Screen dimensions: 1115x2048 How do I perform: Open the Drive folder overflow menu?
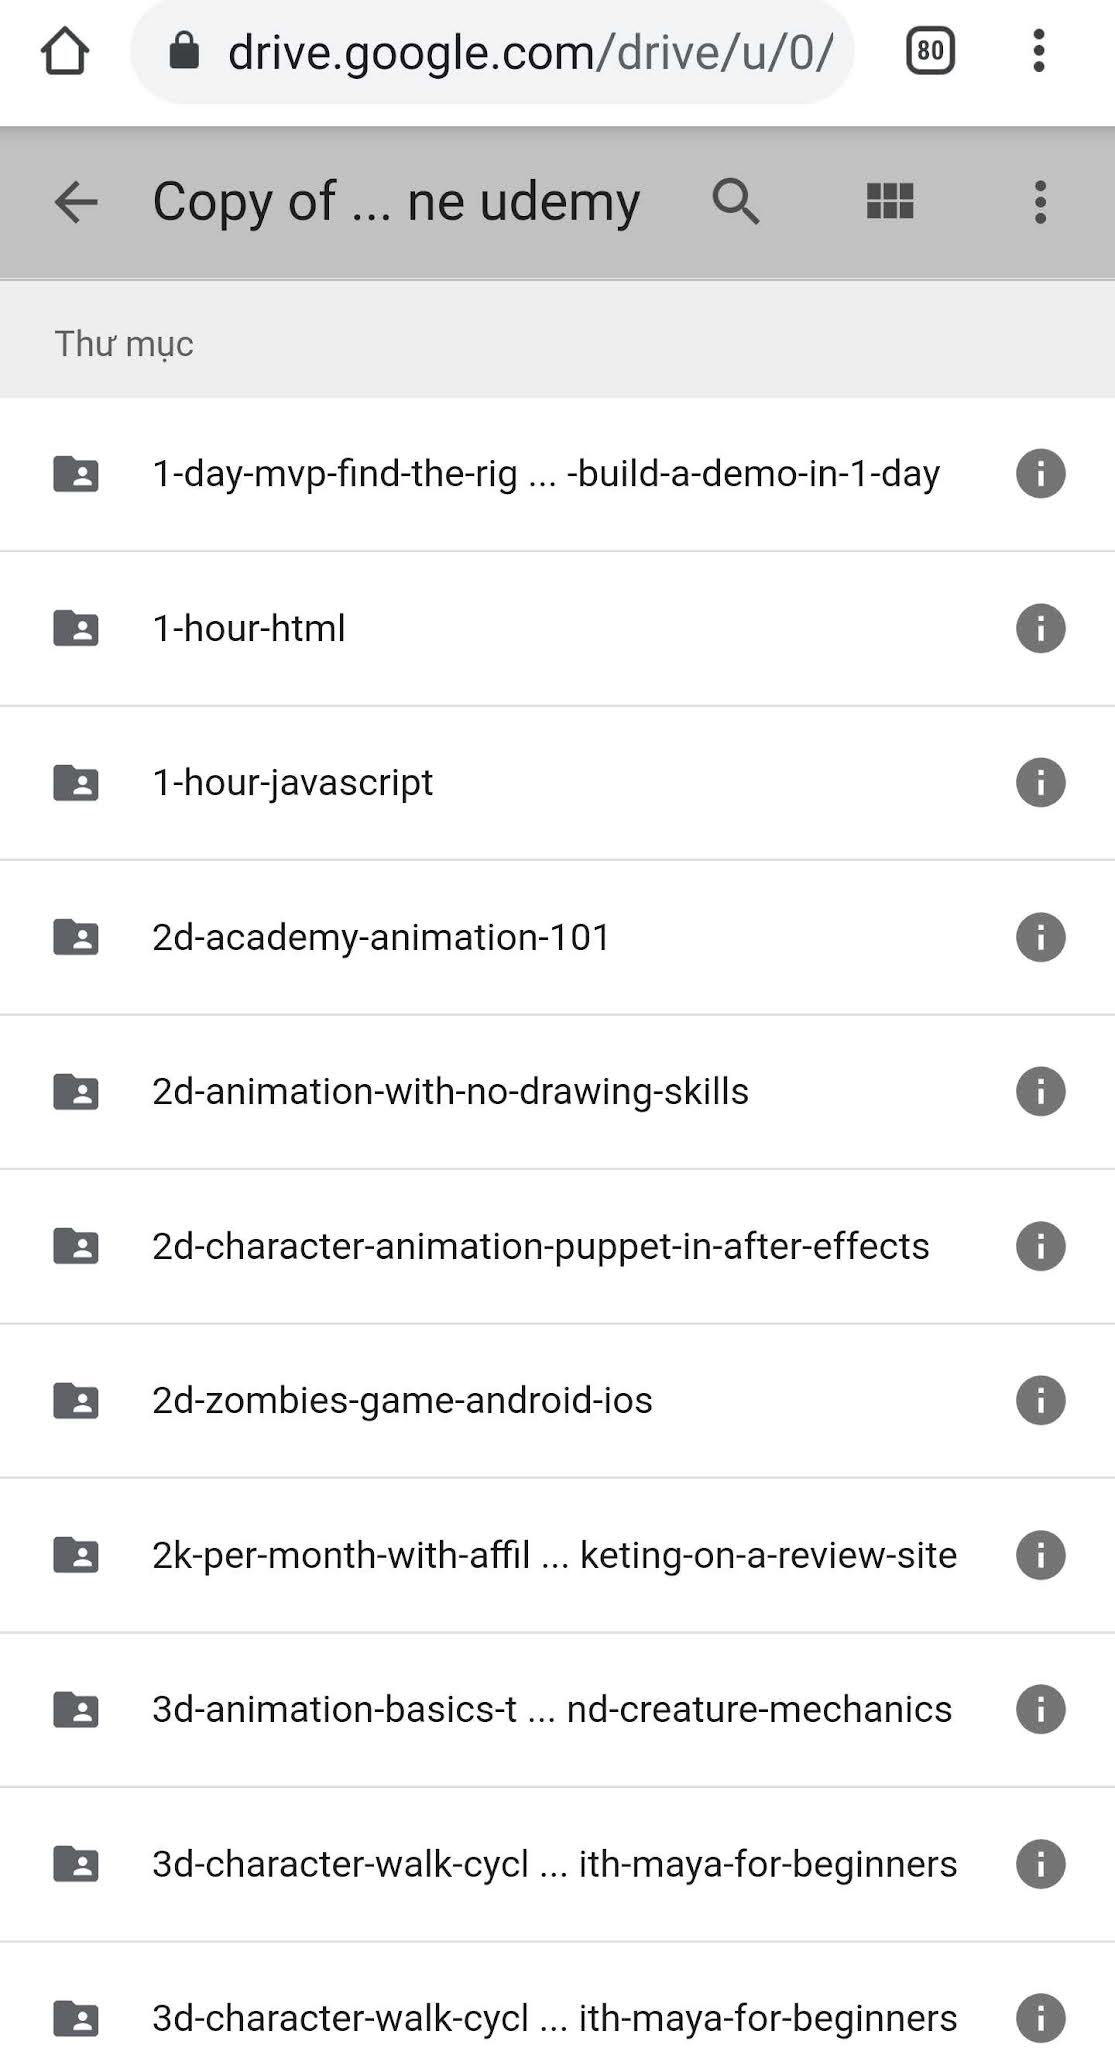pos(1040,202)
